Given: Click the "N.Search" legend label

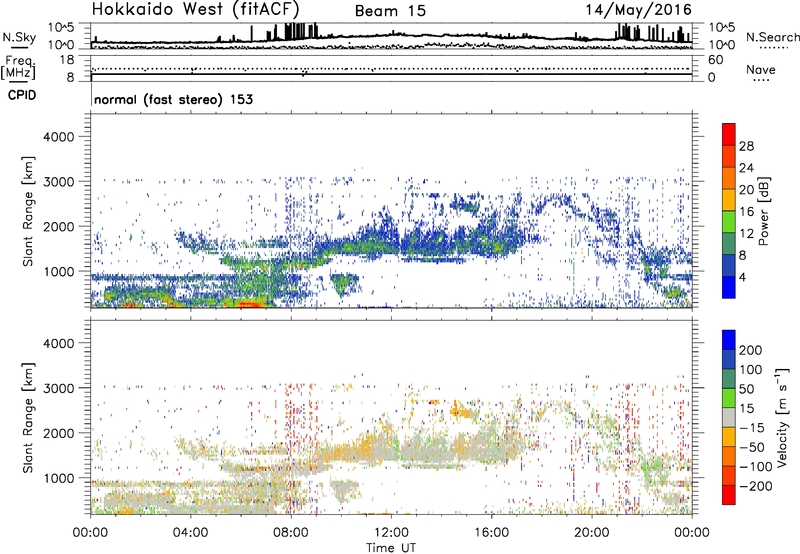Looking at the screenshot, I should tap(772, 37).
